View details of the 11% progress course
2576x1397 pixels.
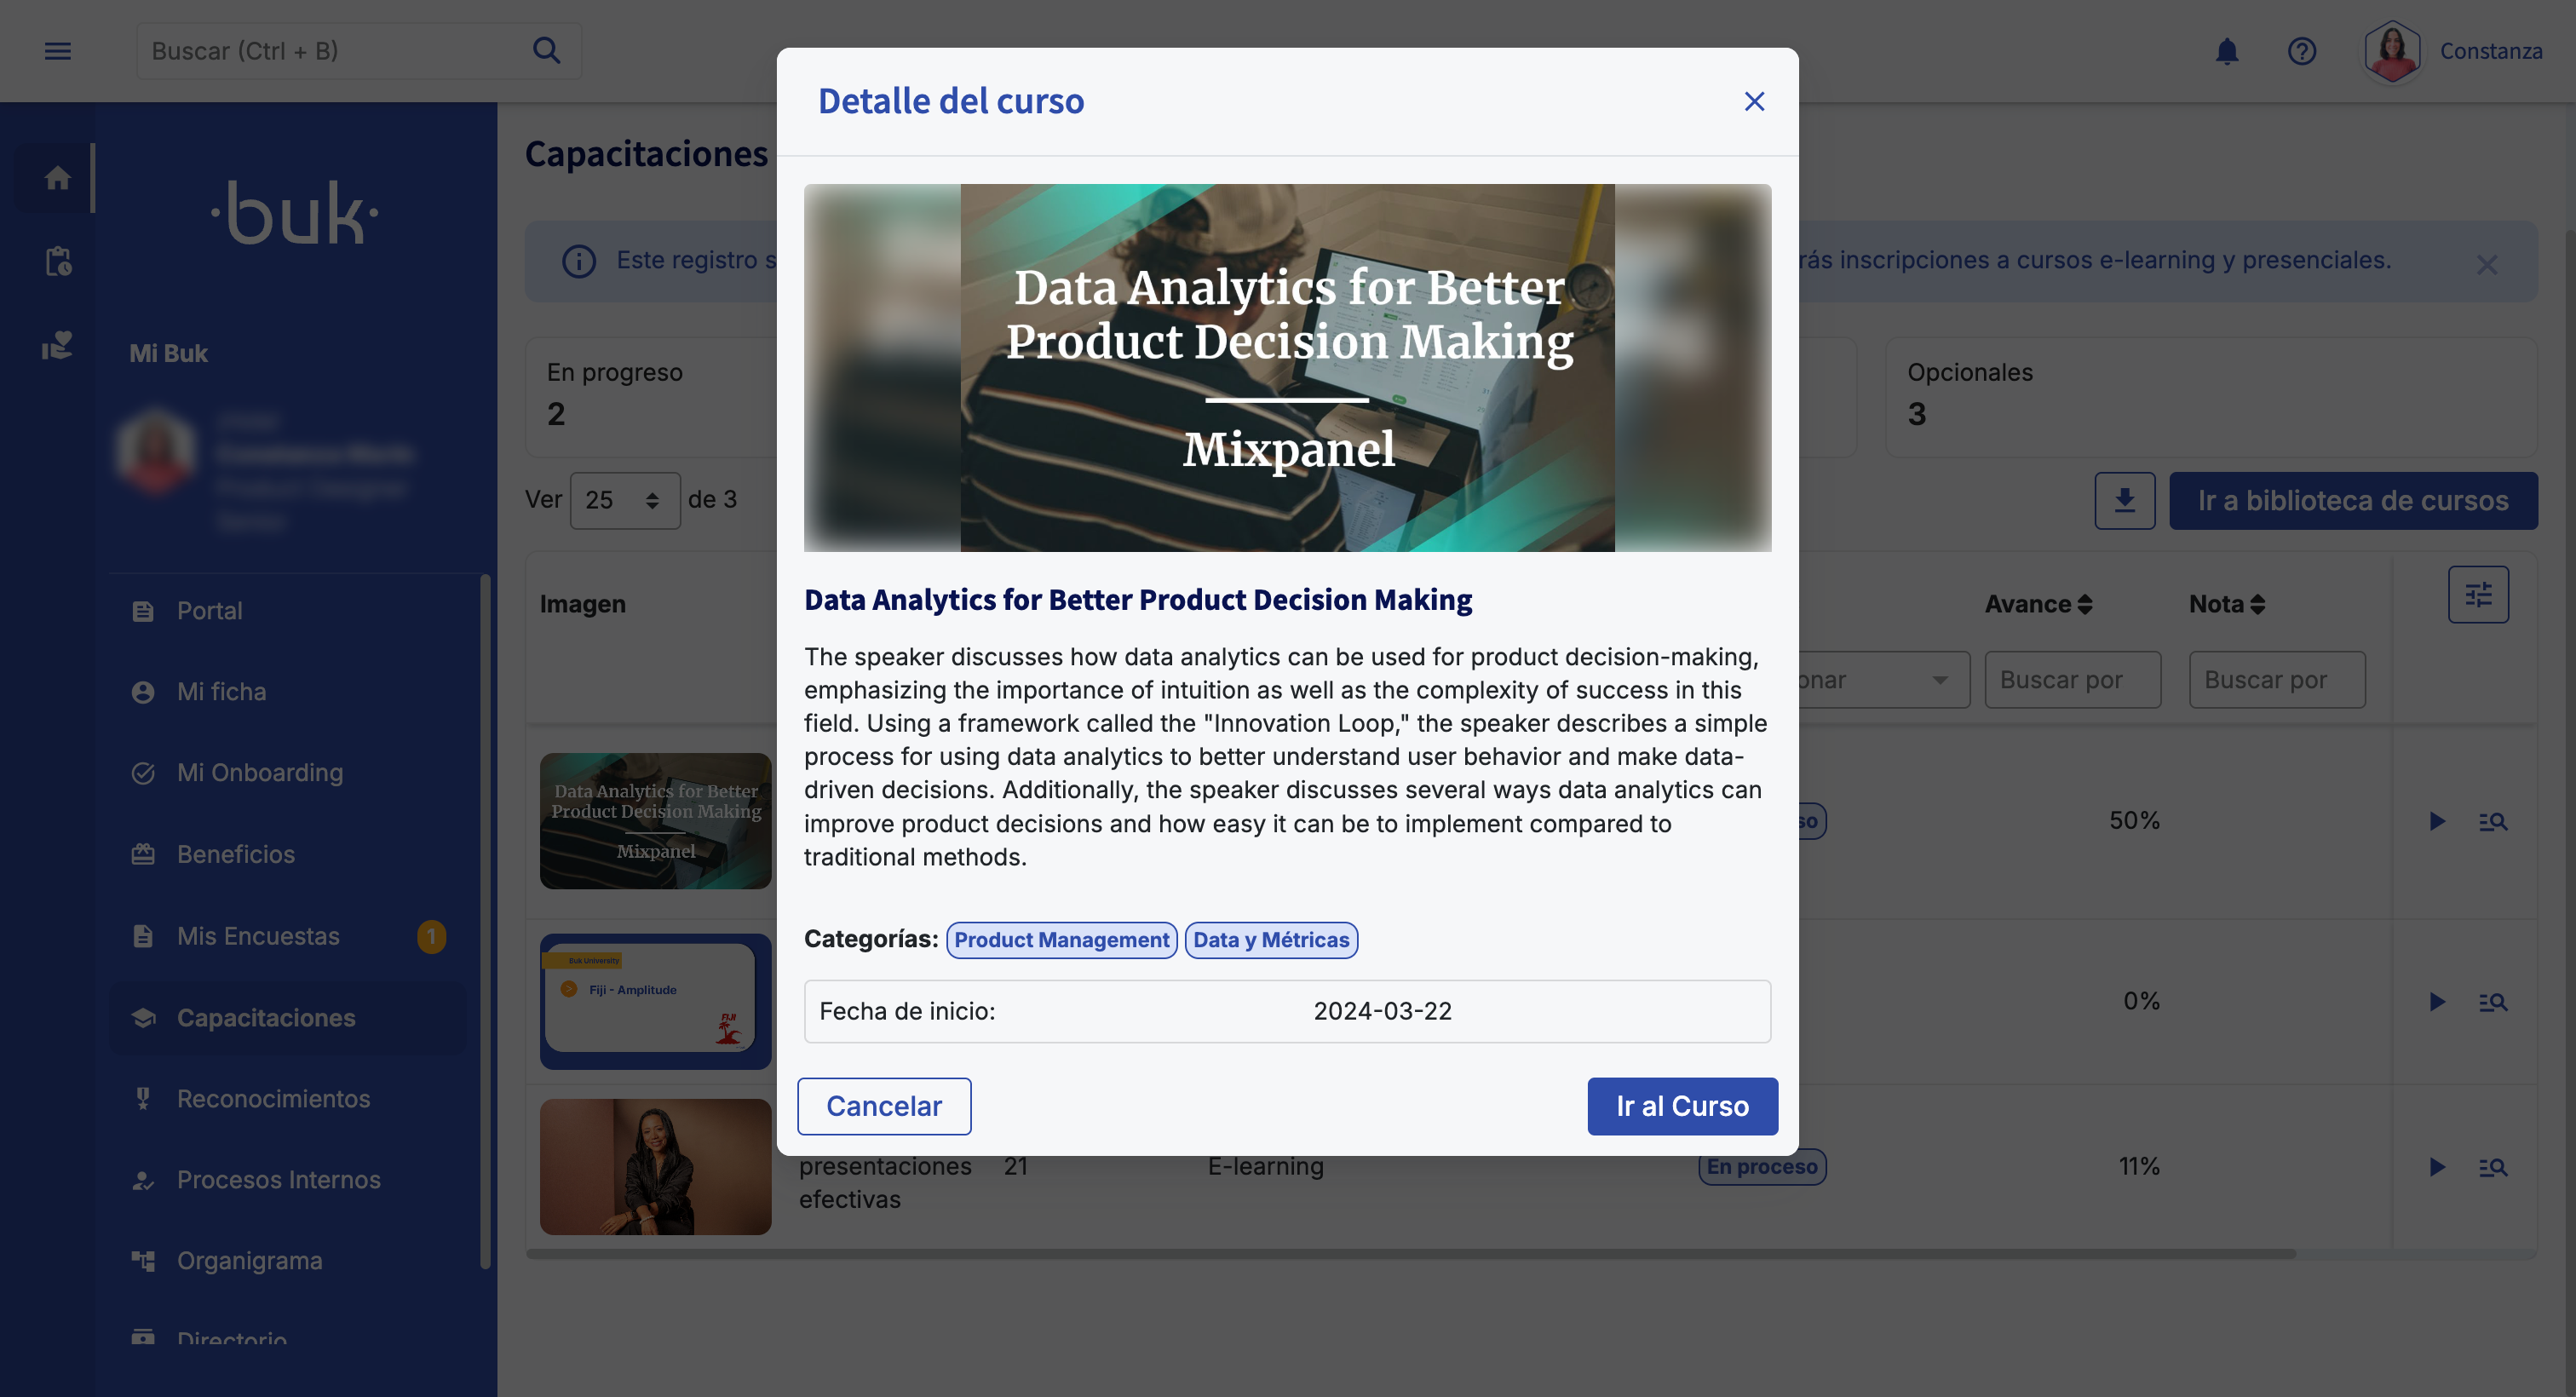pos(2493,1167)
